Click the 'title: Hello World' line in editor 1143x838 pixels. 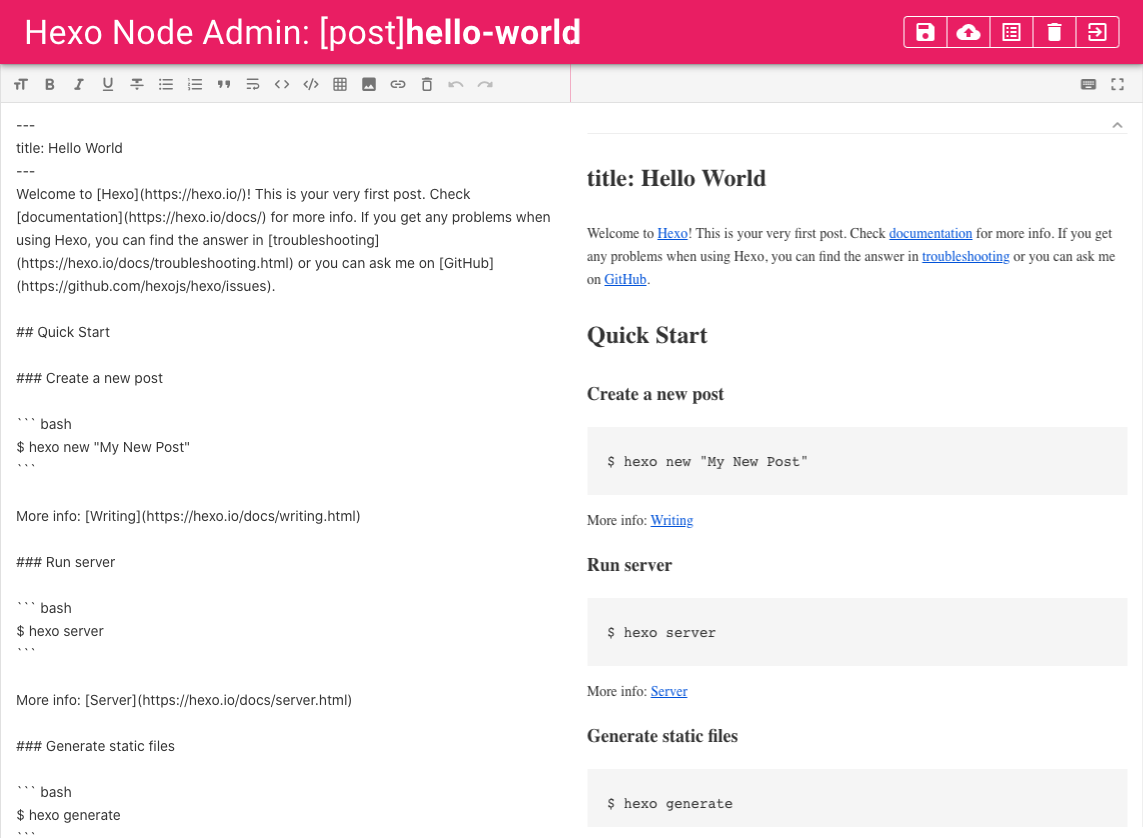point(69,148)
